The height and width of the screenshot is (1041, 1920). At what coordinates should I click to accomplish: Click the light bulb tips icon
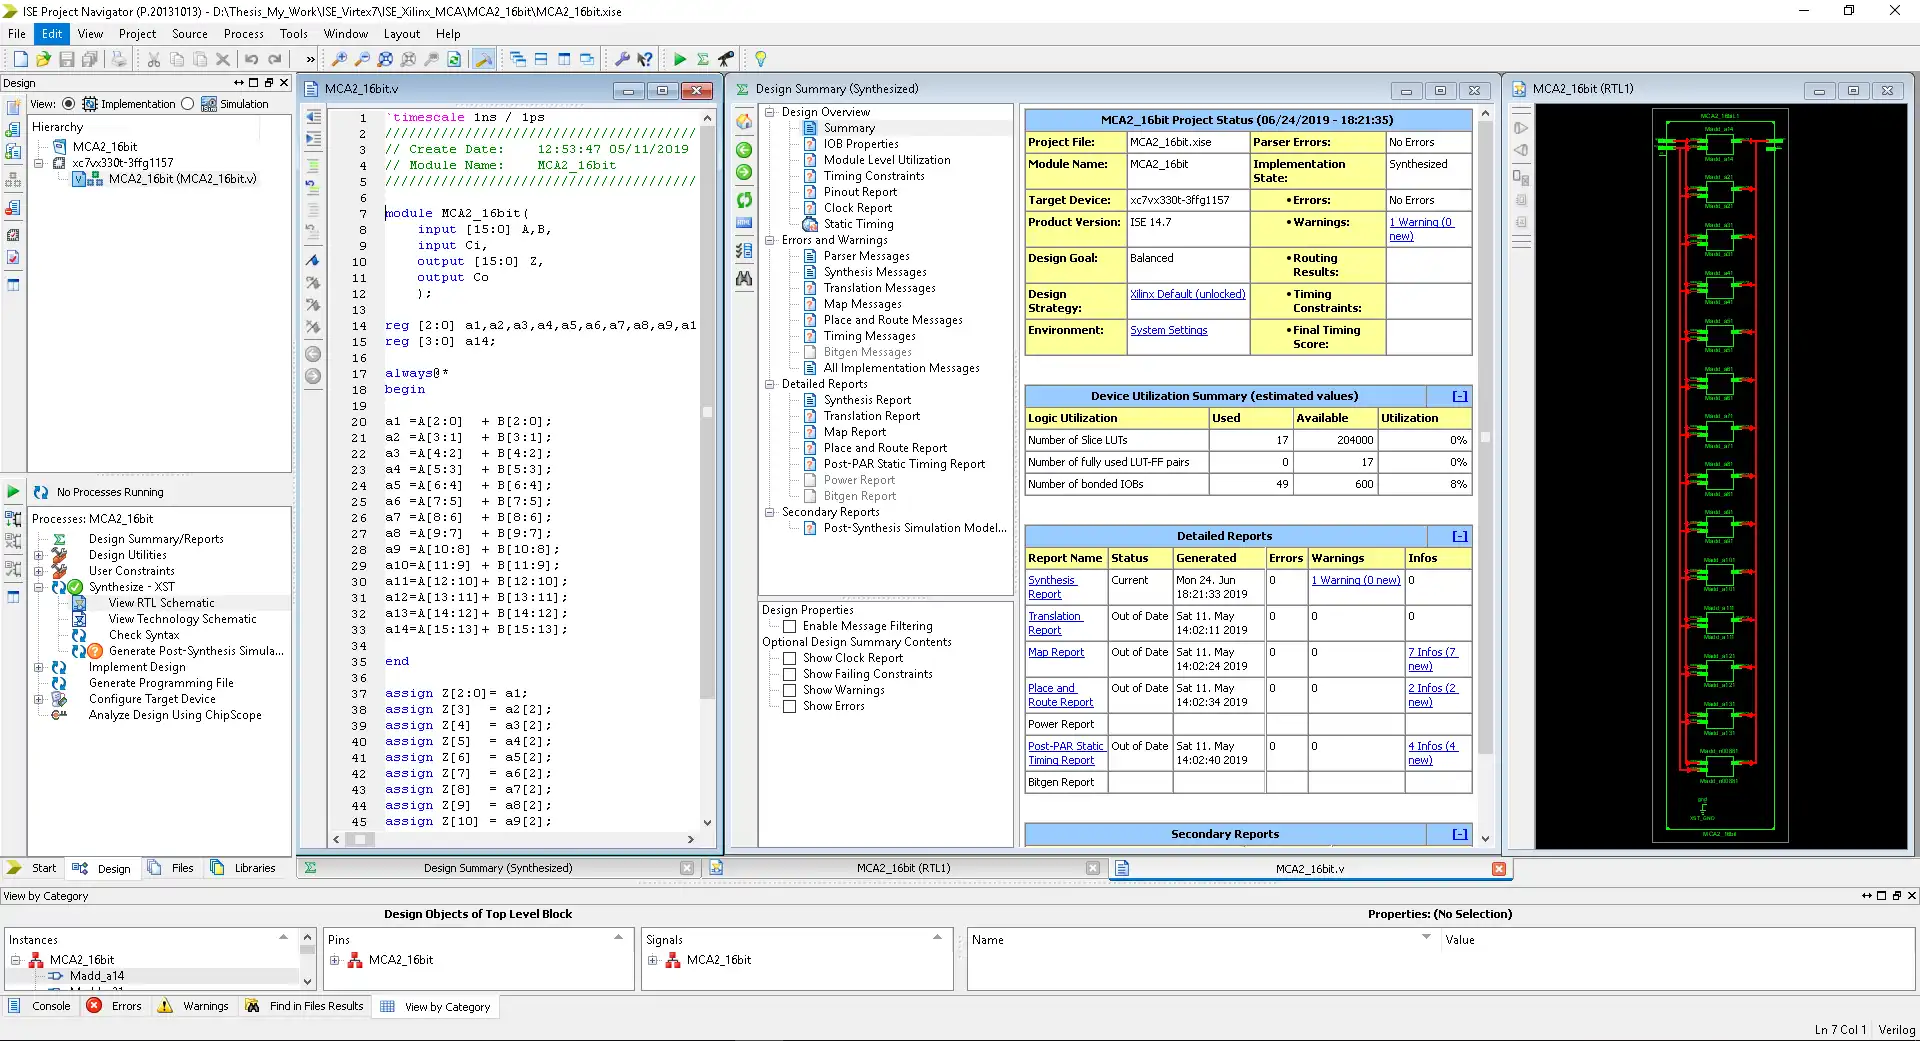tap(761, 60)
